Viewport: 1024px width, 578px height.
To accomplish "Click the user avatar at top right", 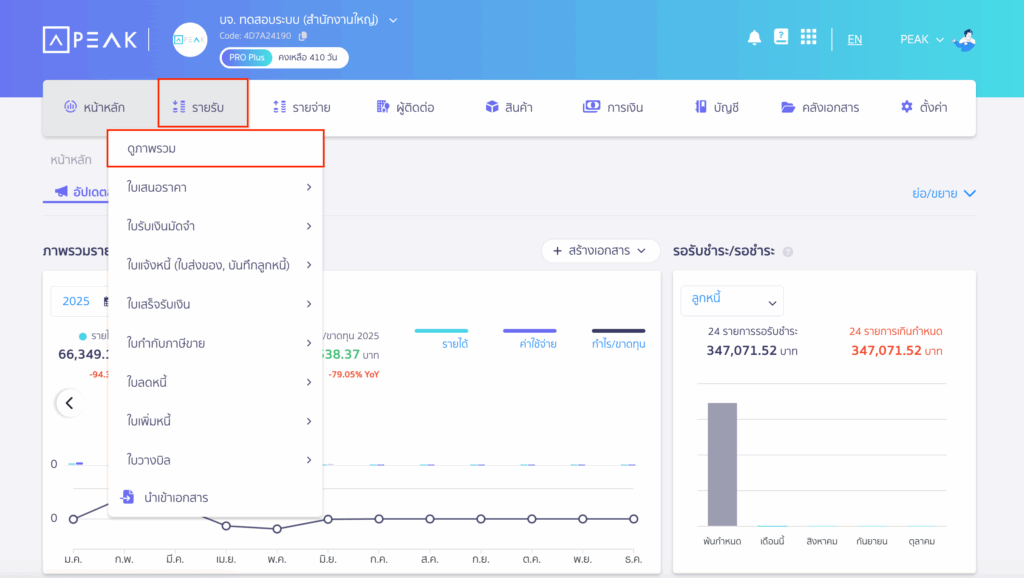I will [x=965, y=39].
